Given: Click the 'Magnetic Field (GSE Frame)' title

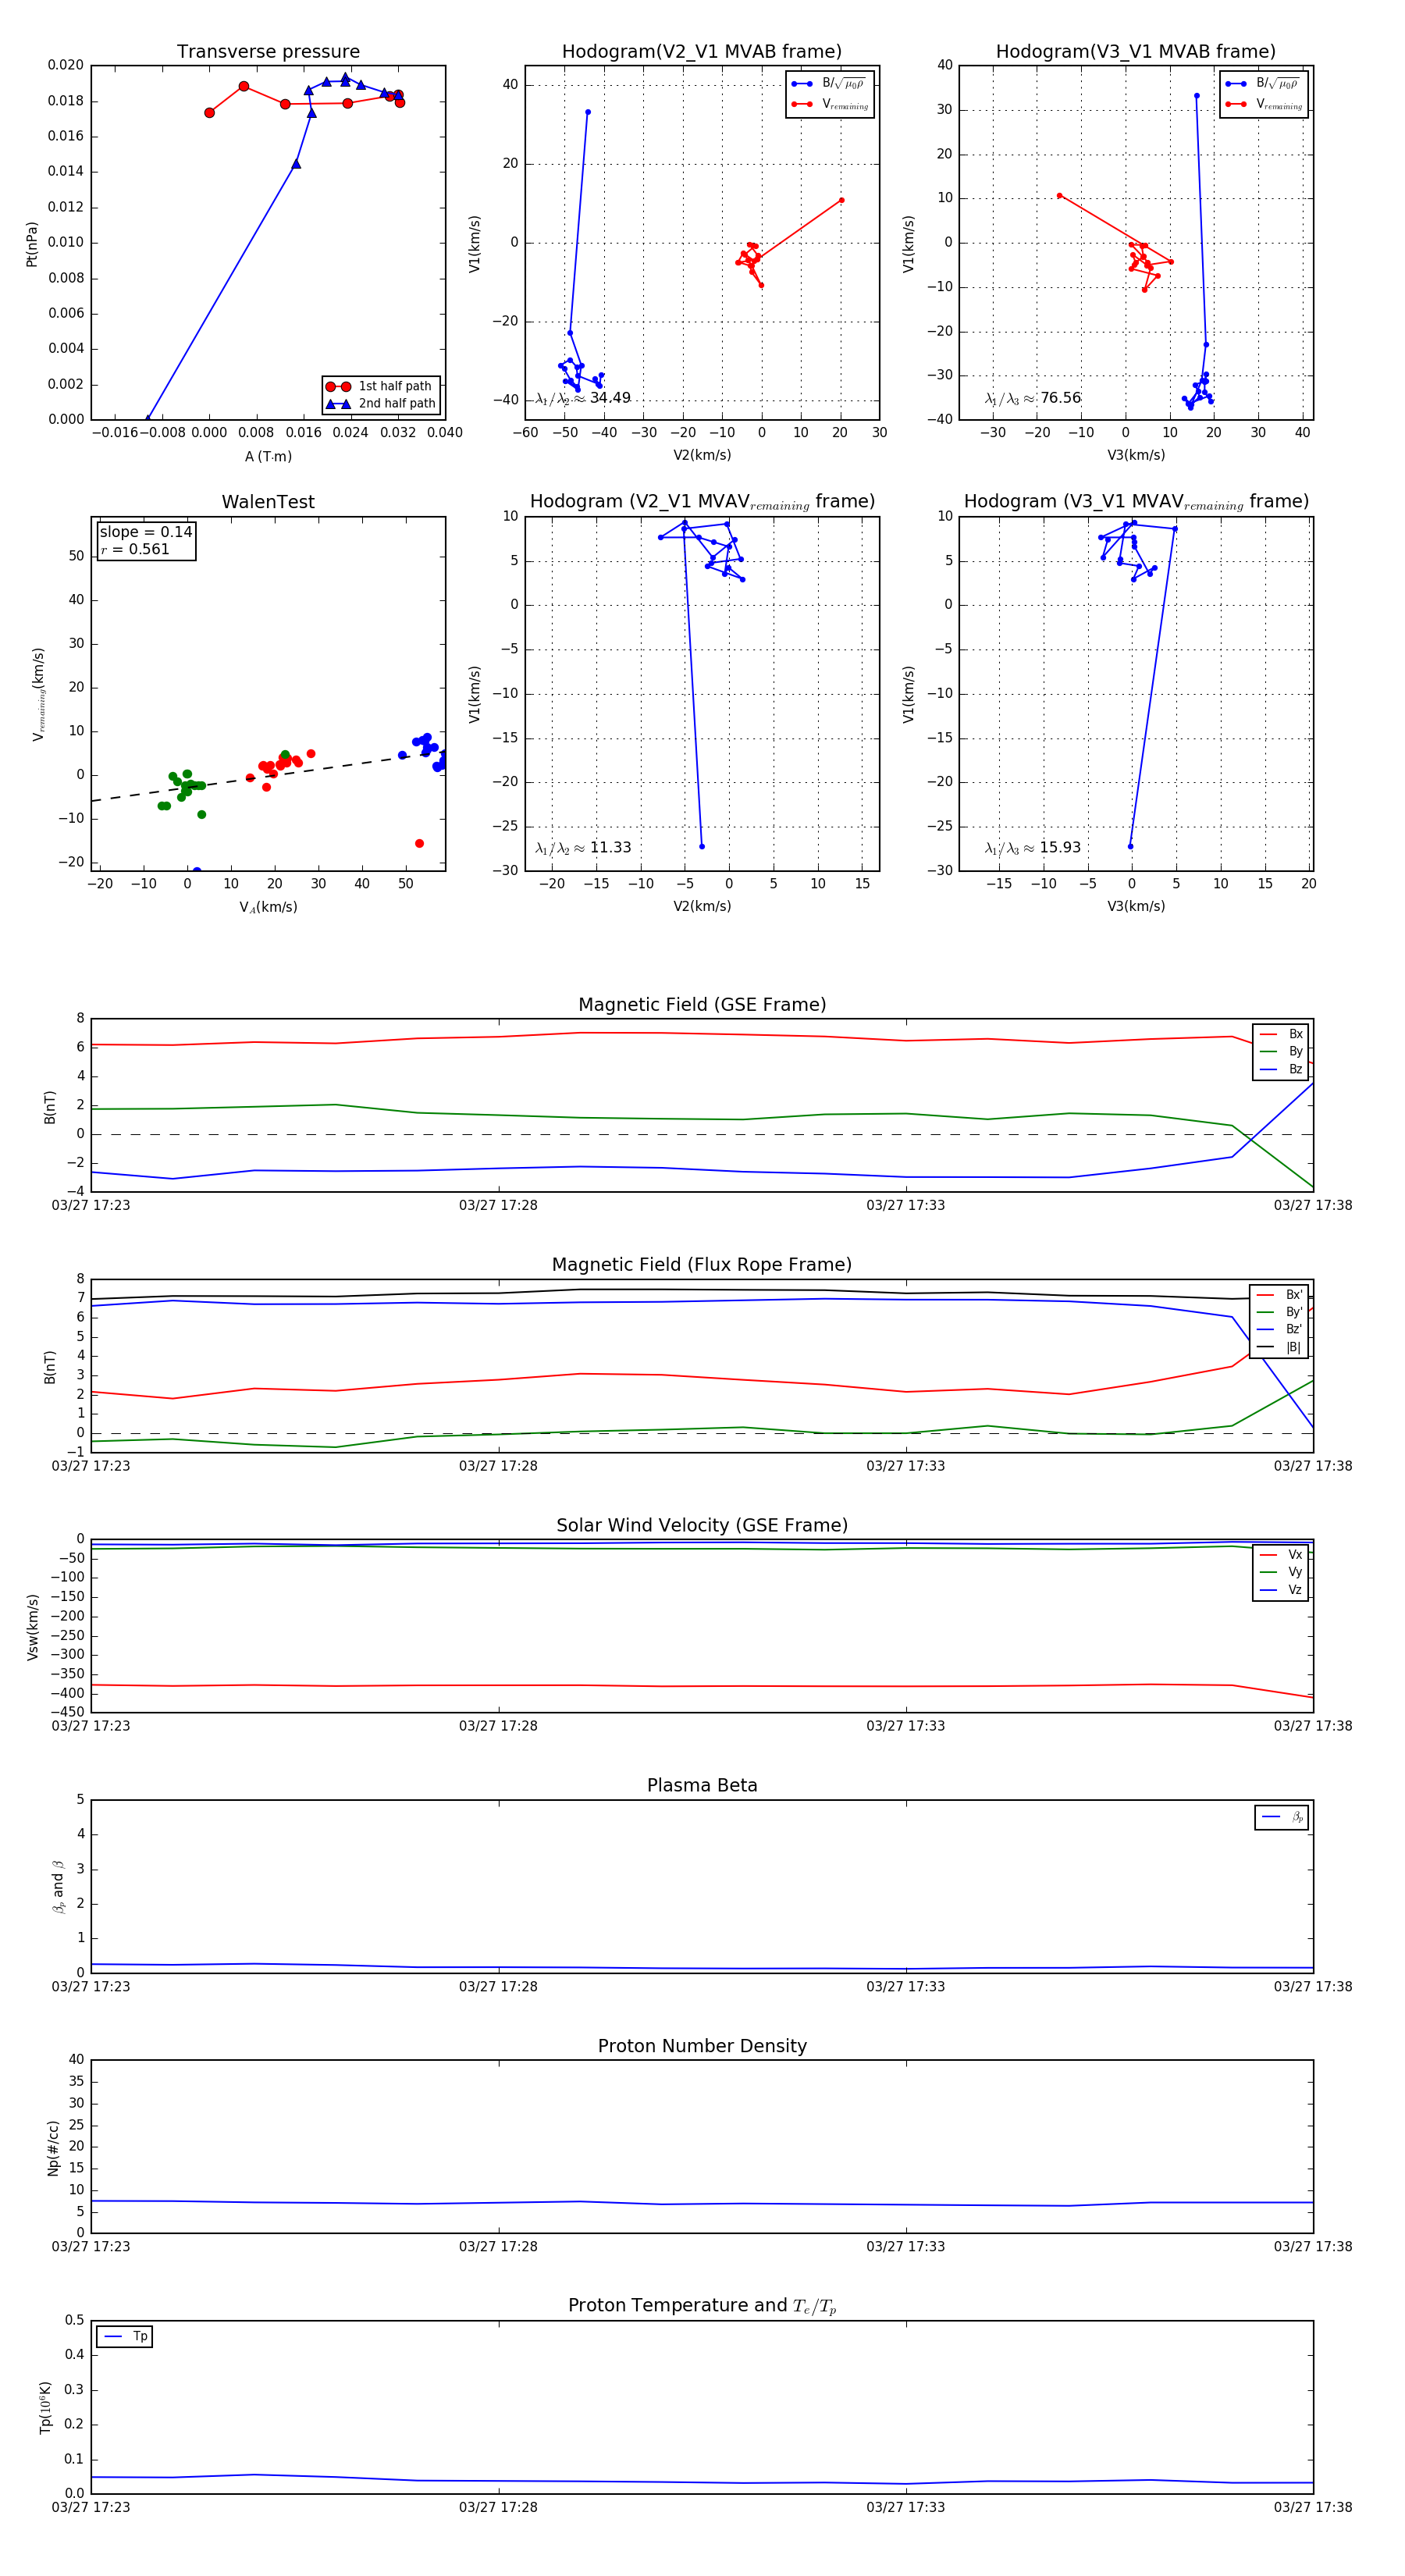Looking at the screenshot, I should click(702, 1005).
